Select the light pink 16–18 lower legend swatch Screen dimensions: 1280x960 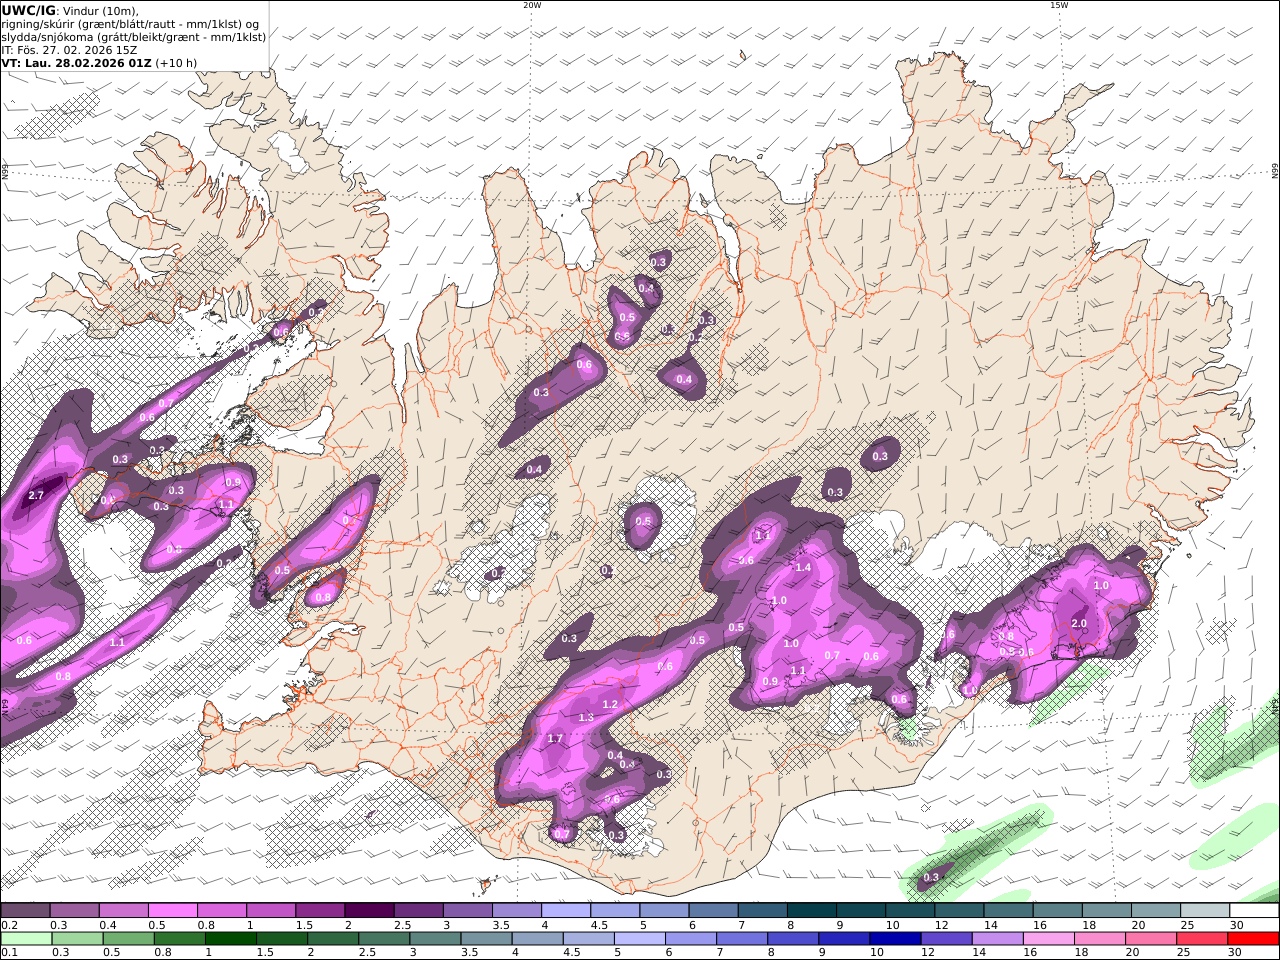tap(1047, 939)
